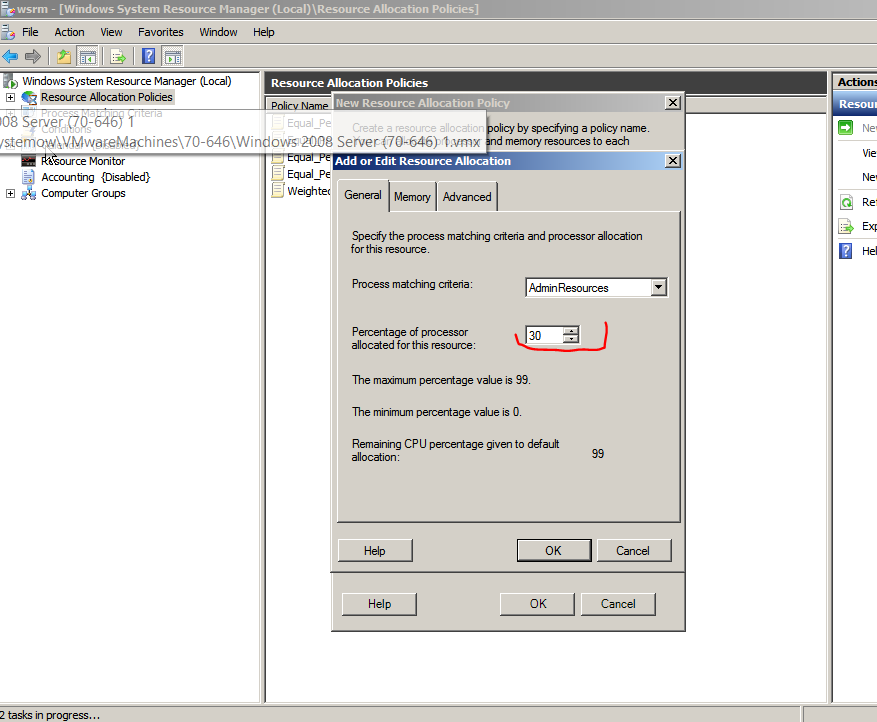This screenshot has height=722, width=877.
Task: Open the Favorites menu
Action: tap(161, 32)
